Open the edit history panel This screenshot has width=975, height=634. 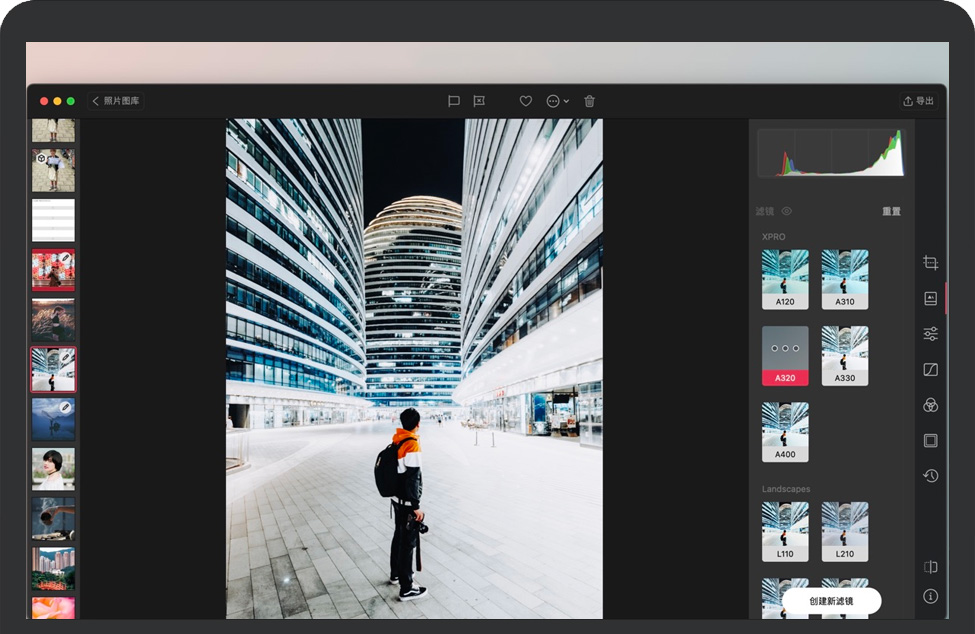tap(930, 476)
